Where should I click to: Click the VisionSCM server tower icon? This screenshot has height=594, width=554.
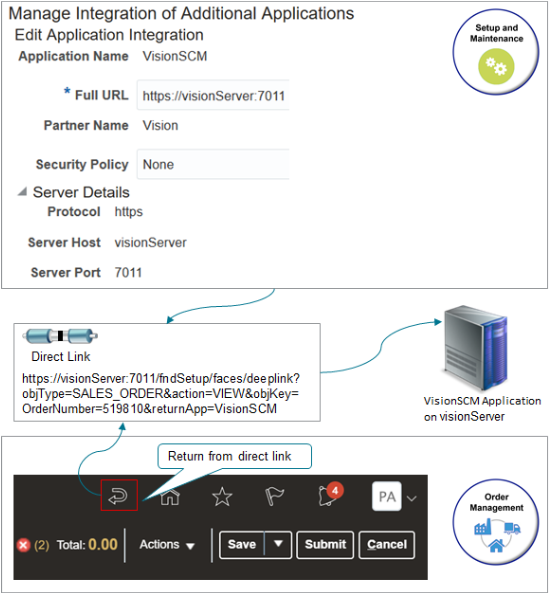(476, 348)
